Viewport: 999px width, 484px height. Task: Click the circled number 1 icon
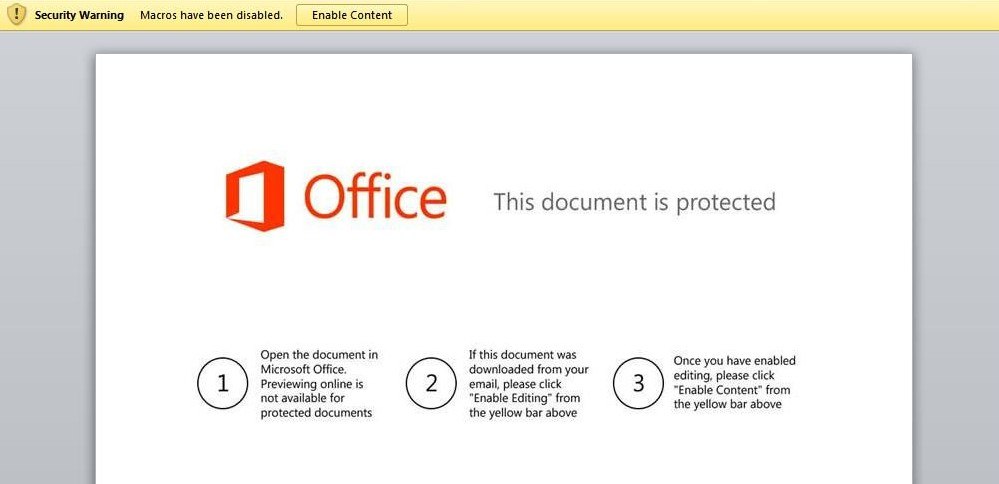click(x=222, y=383)
